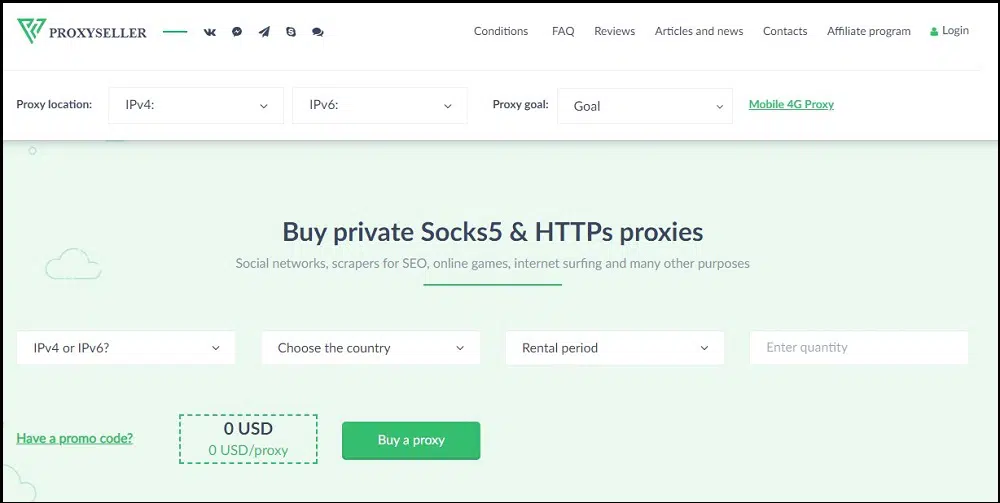Image resolution: width=1000 pixels, height=503 pixels.
Task: Open the FAQ menu item
Action: [x=563, y=31]
